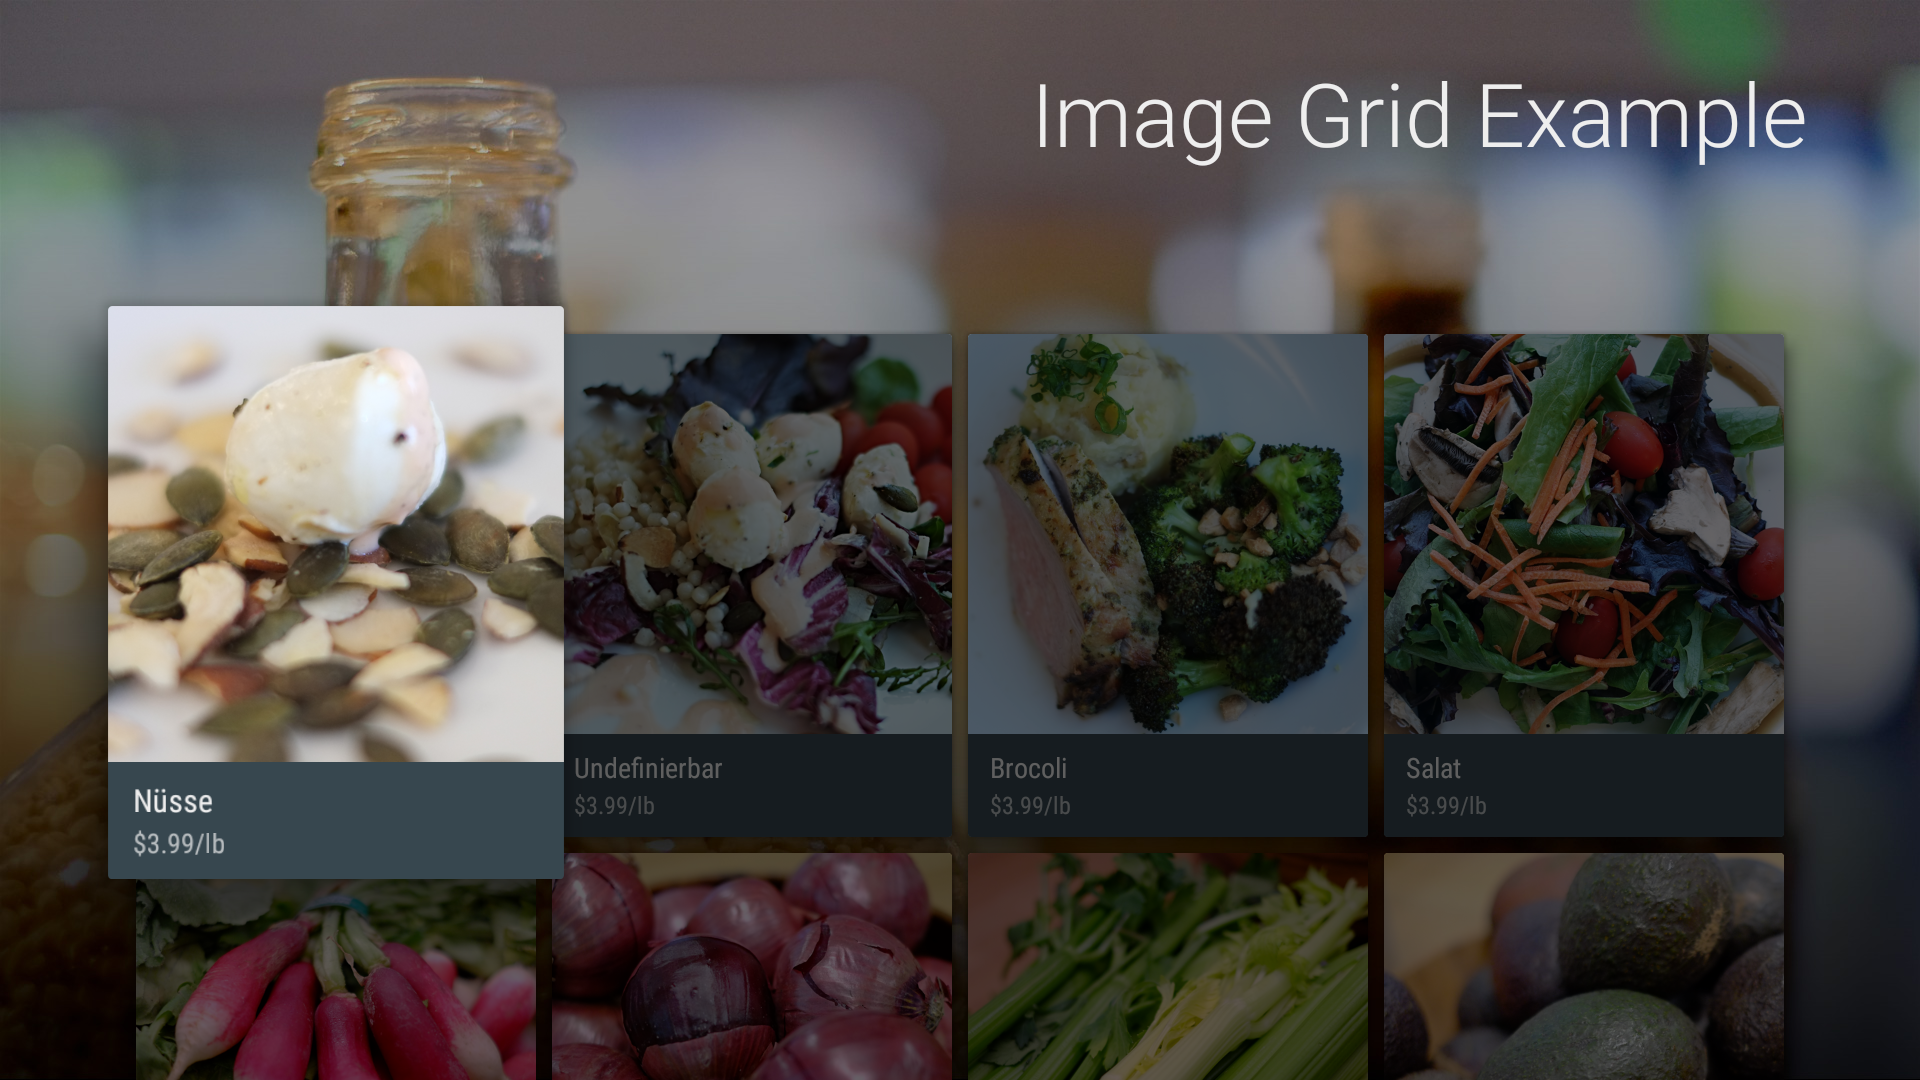Image resolution: width=1920 pixels, height=1080 pixels.
Task: Click the Brocoli $3.99/lb price
Action: point(1030,806)
